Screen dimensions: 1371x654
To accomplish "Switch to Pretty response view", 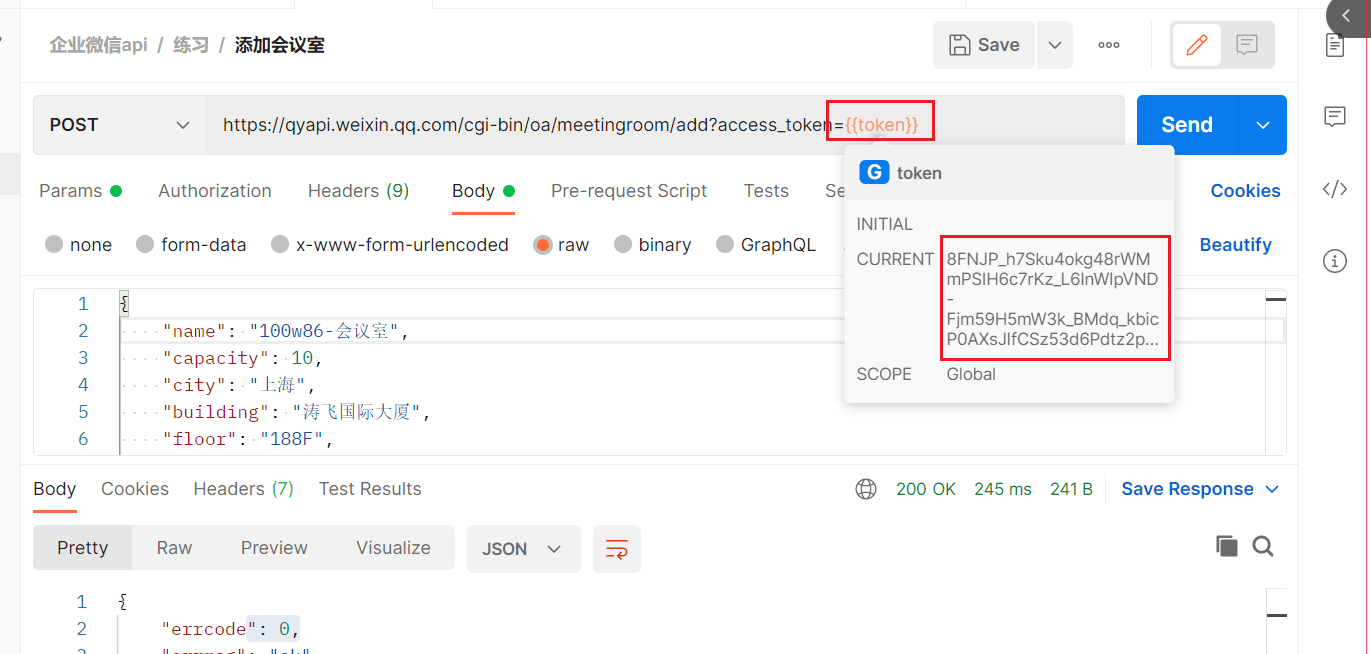I will coord(82,548).
